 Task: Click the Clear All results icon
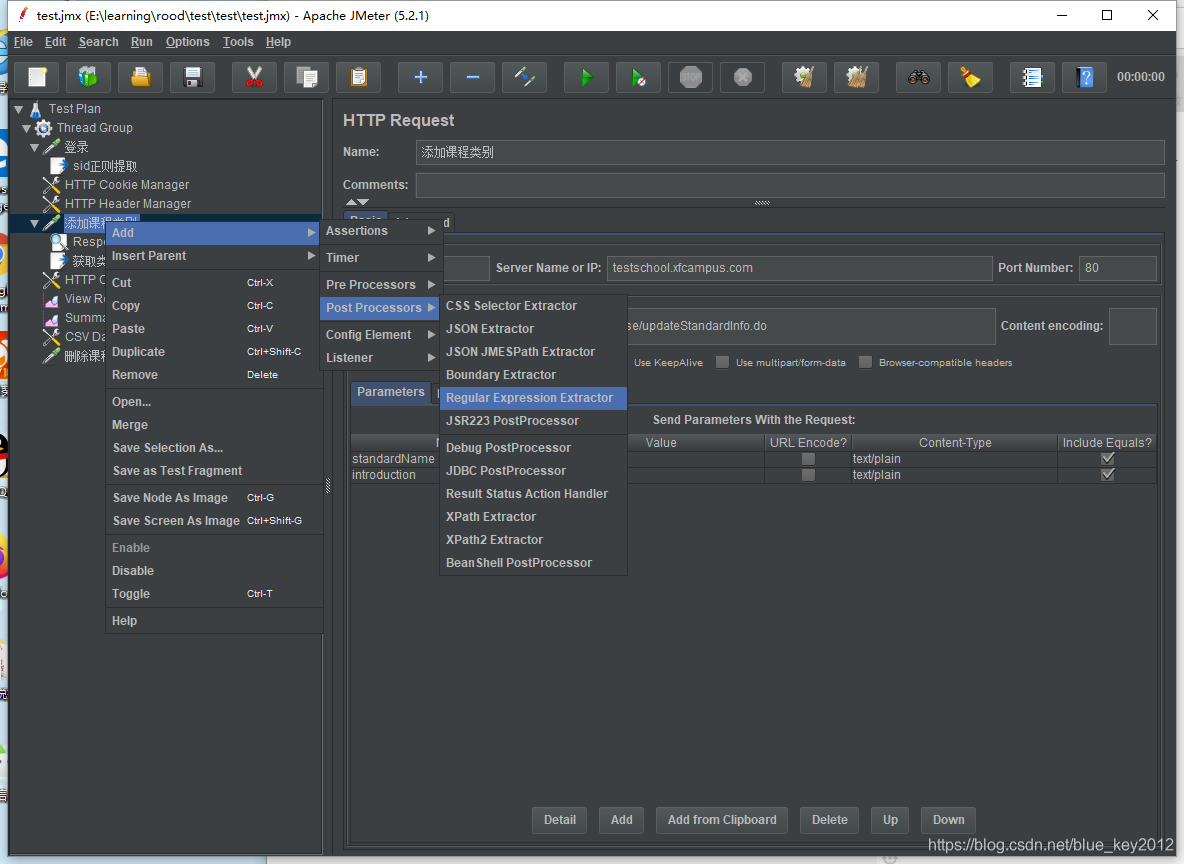856,77
